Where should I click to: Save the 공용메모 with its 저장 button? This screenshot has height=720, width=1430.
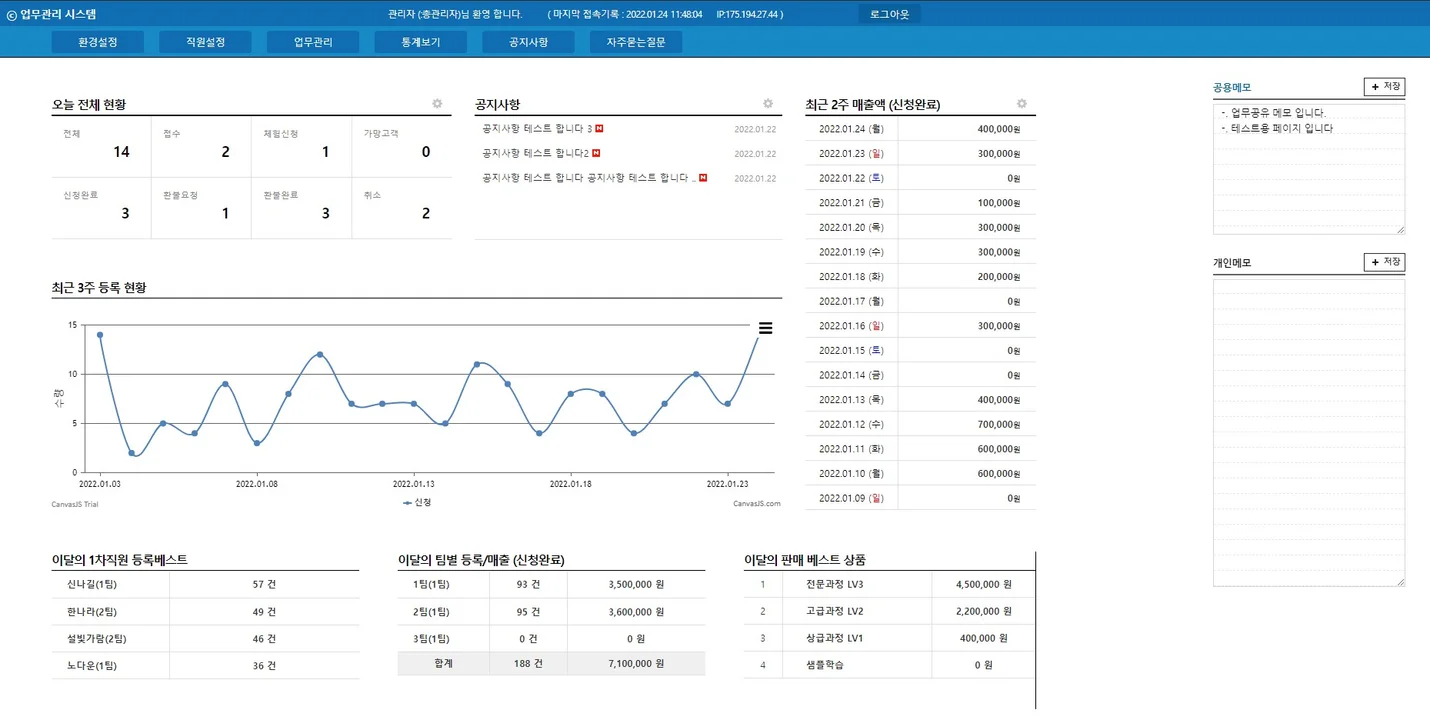coord(1385,87)
